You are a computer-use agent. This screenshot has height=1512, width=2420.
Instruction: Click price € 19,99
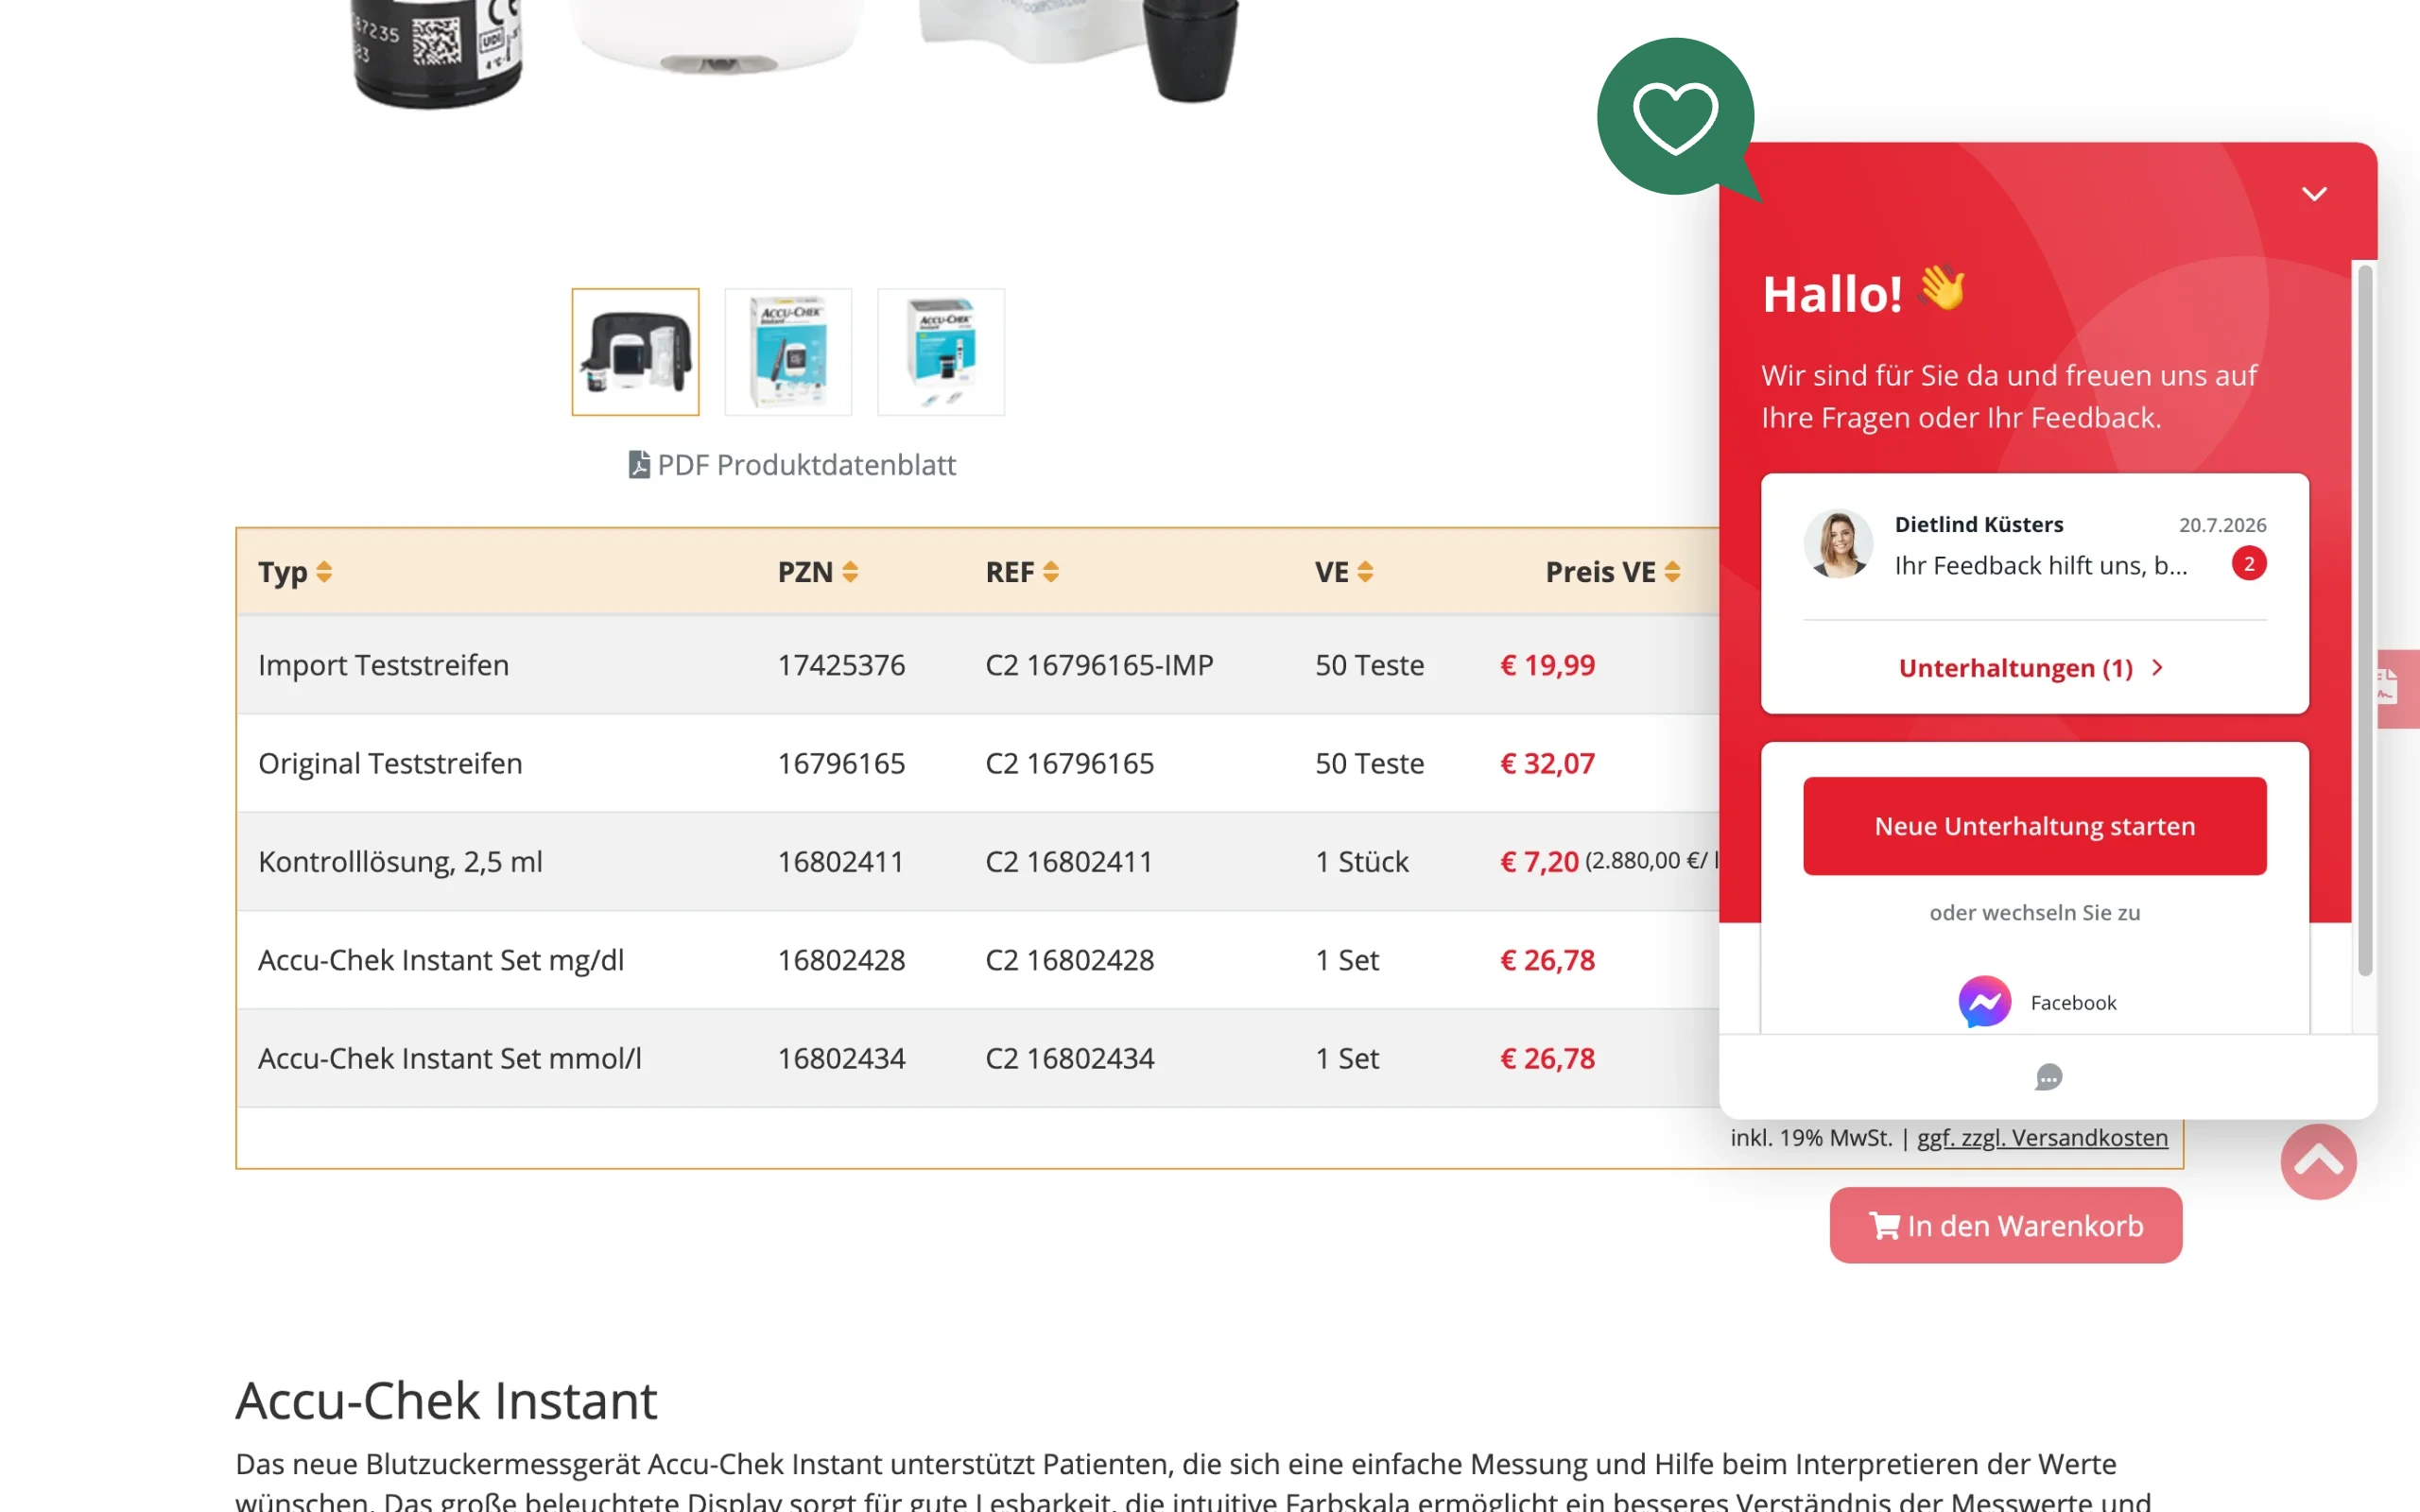pyautogui.click(x=1548, y=665)
